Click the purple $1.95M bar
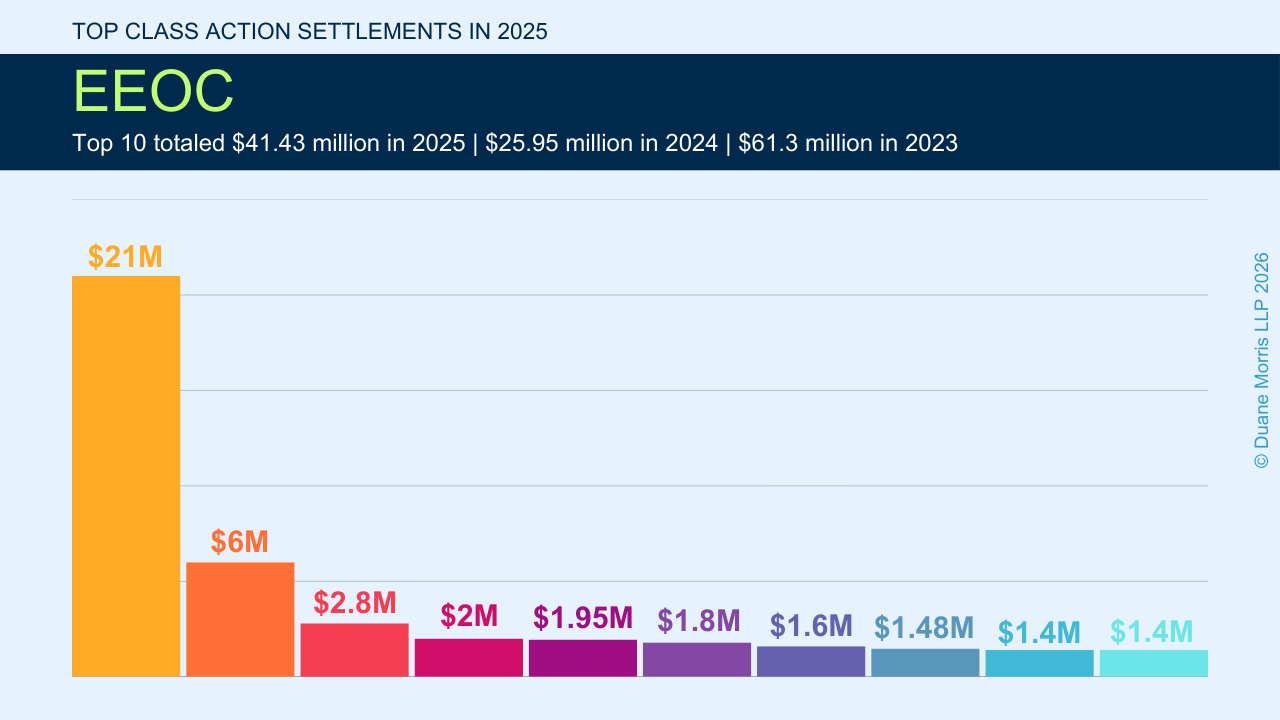This screenshot has height=720, width=1280. (582, 658)
